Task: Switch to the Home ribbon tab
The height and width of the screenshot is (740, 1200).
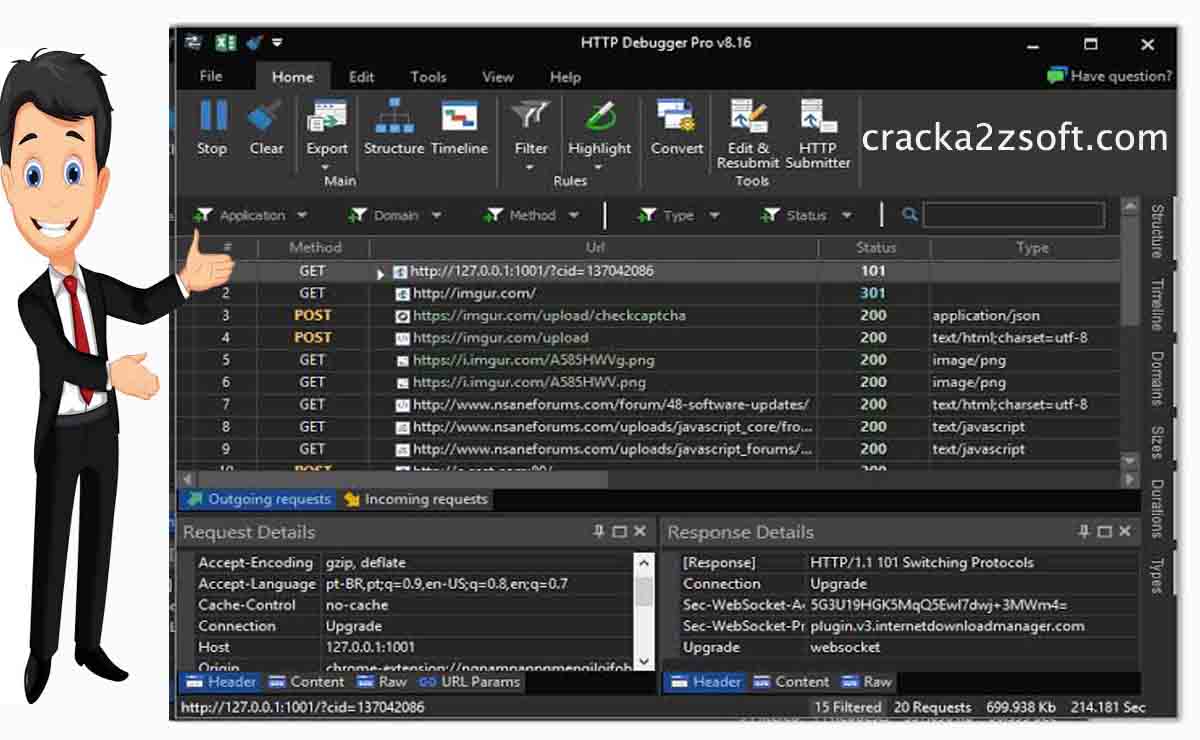Action: (x=292, y=77)
